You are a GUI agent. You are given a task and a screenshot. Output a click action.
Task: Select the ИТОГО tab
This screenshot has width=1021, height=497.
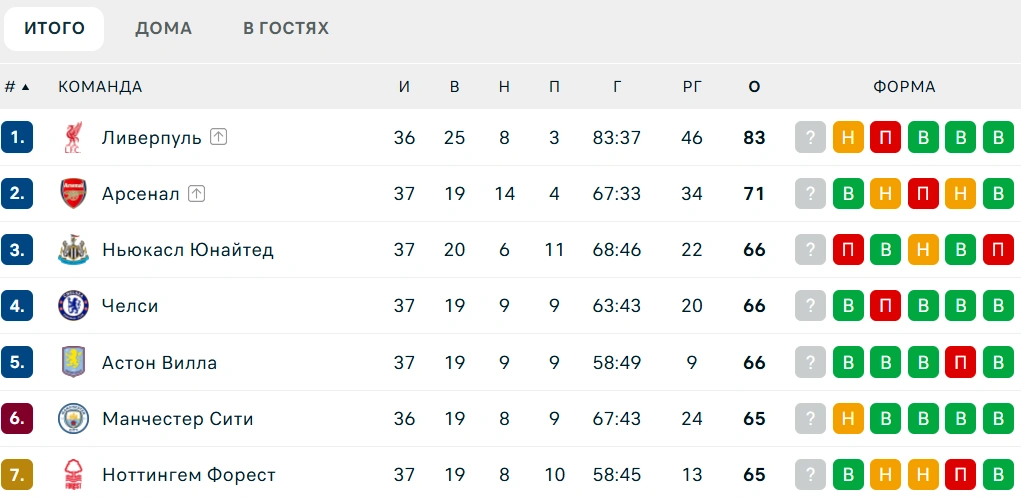click(54, 29)
